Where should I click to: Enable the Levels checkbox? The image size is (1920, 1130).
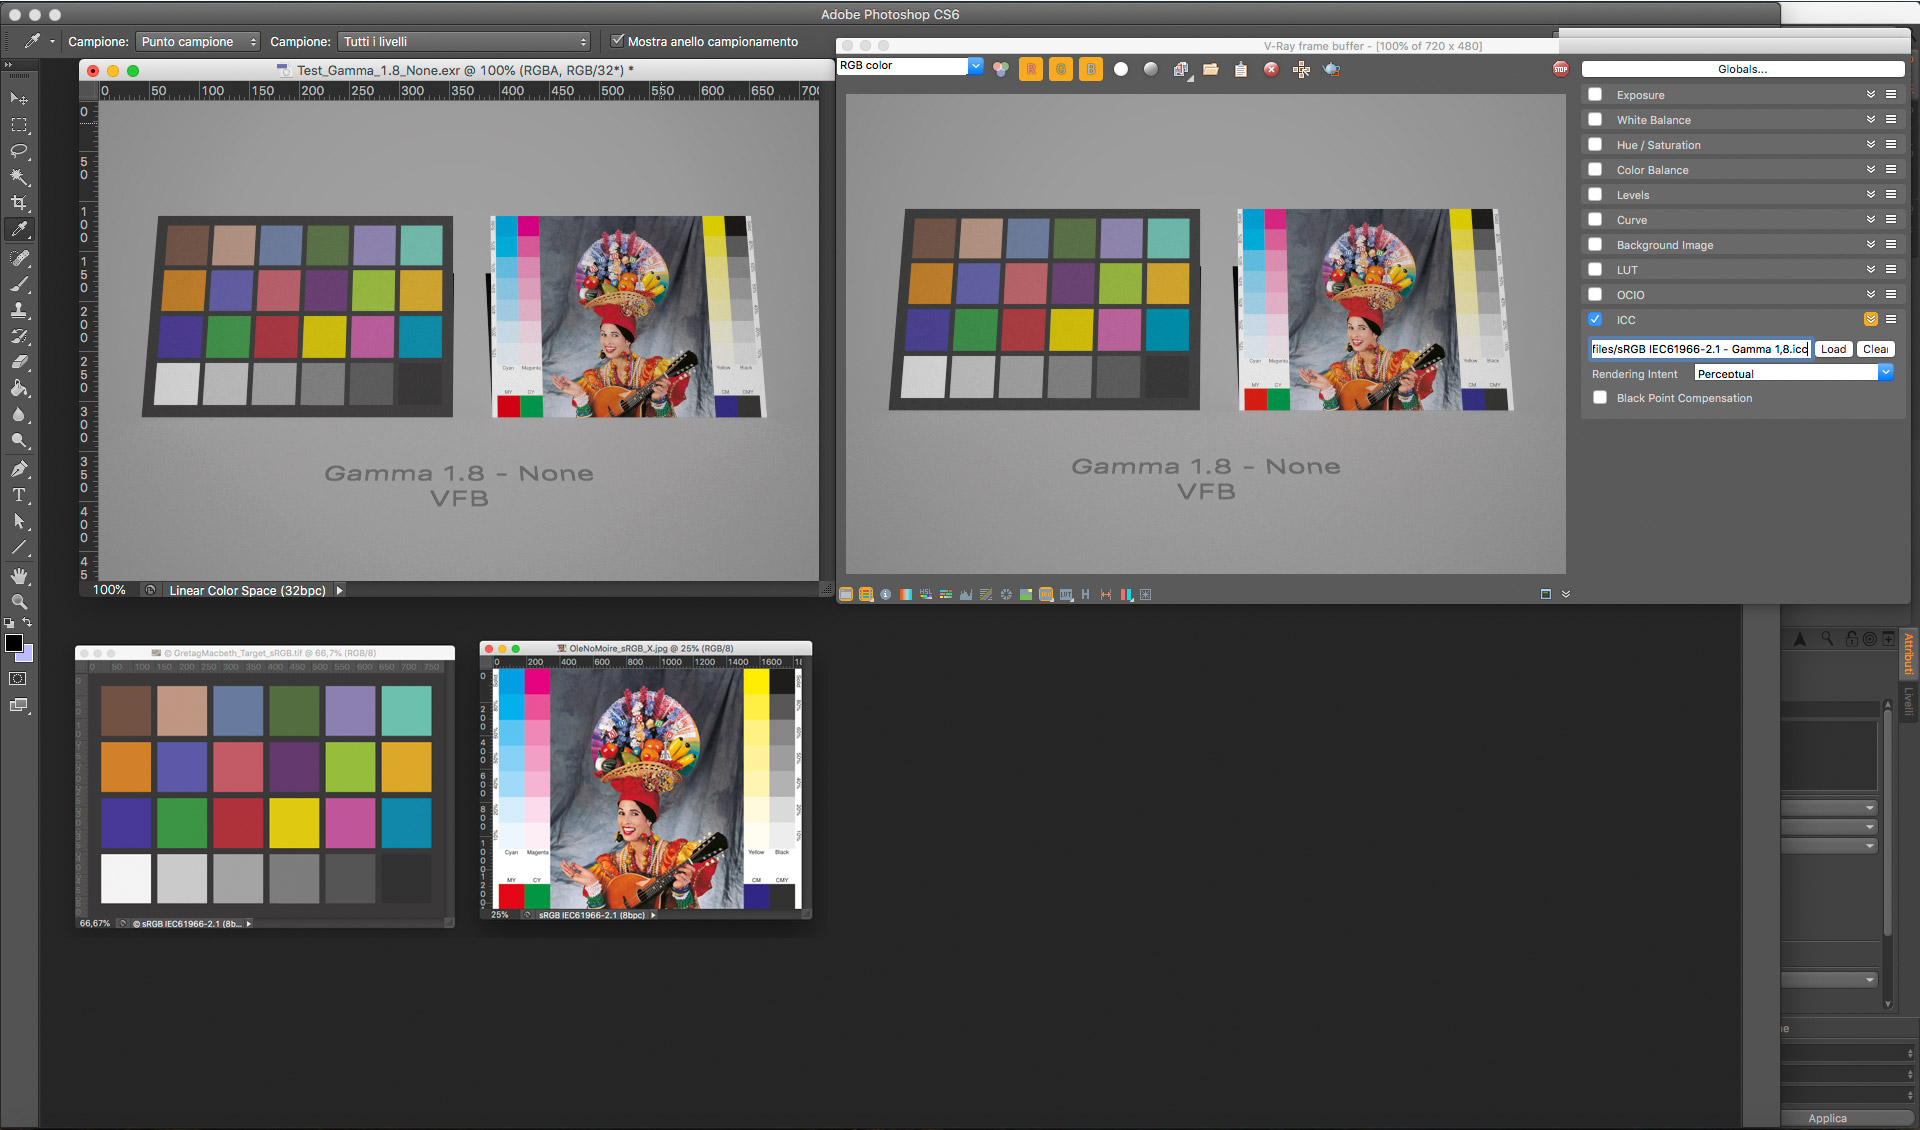[x=1595, y=194]
